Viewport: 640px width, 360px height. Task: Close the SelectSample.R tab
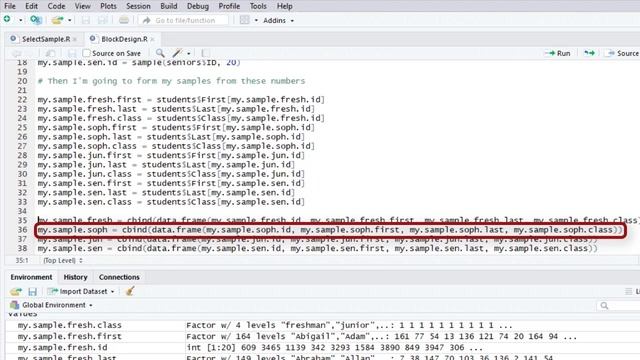point(75,39)
